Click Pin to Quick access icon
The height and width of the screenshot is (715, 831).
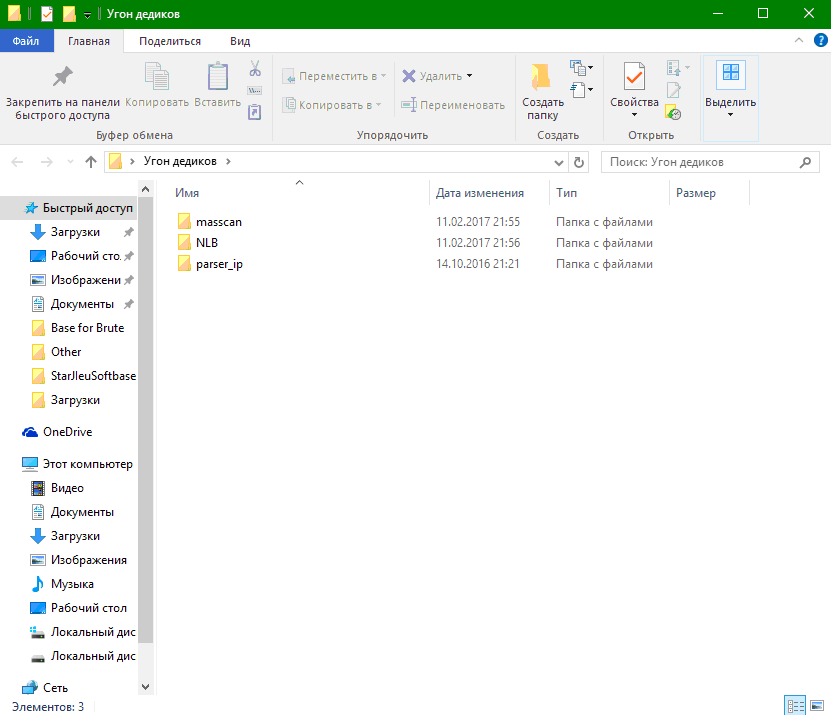tap(62, 80)
